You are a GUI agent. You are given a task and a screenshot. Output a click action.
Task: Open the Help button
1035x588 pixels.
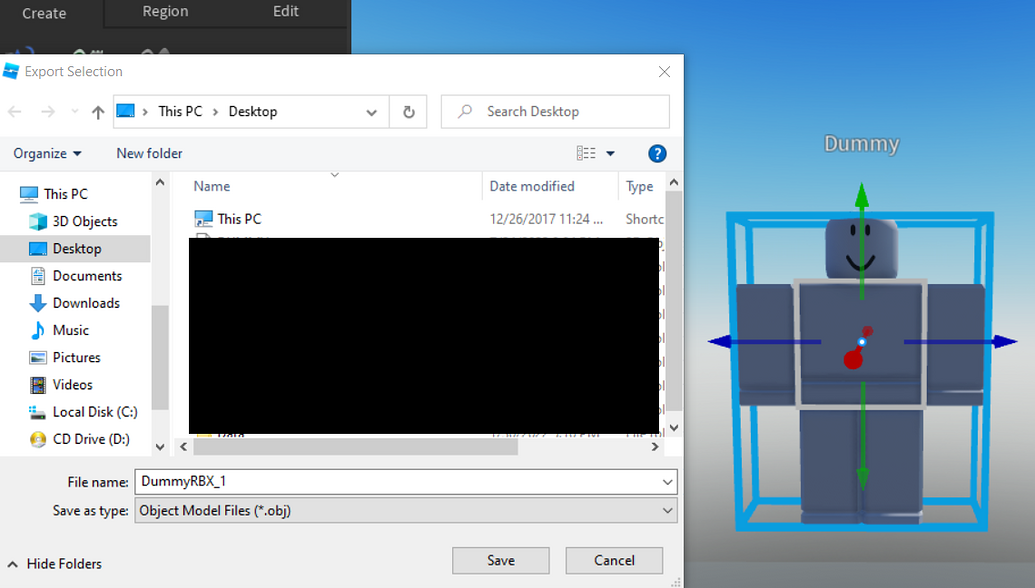[x=657, y=154]
